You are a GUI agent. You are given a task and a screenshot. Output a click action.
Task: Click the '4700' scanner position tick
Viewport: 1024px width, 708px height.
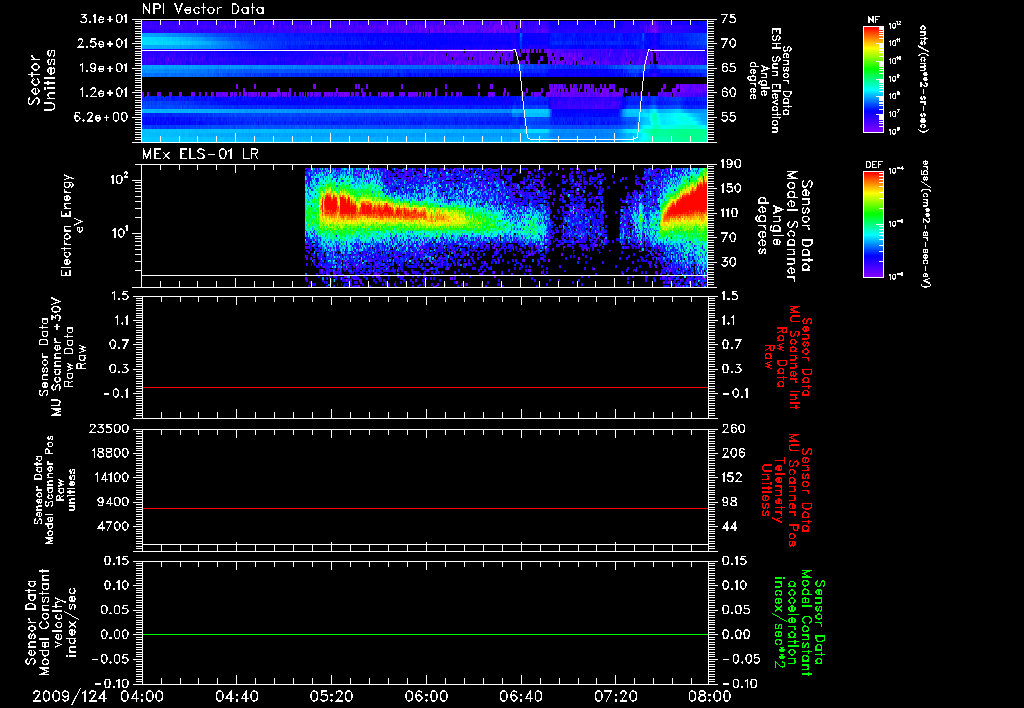pyautogui.click(x=114, y=526)
